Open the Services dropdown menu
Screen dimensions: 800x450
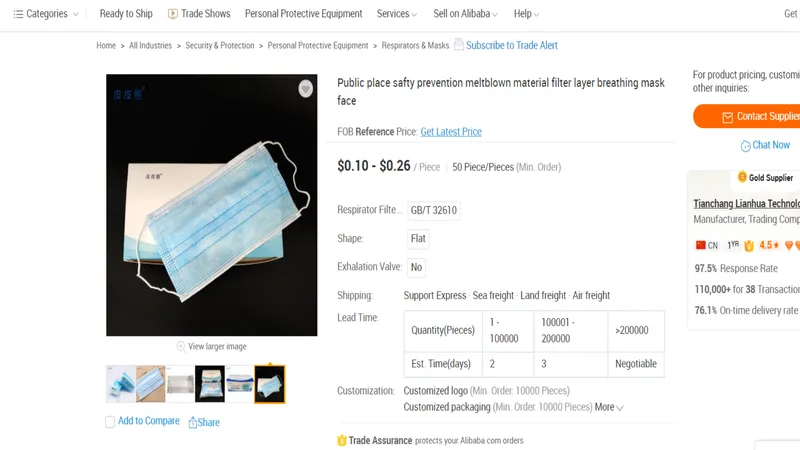pyautogui.click(x=397, y=14)
